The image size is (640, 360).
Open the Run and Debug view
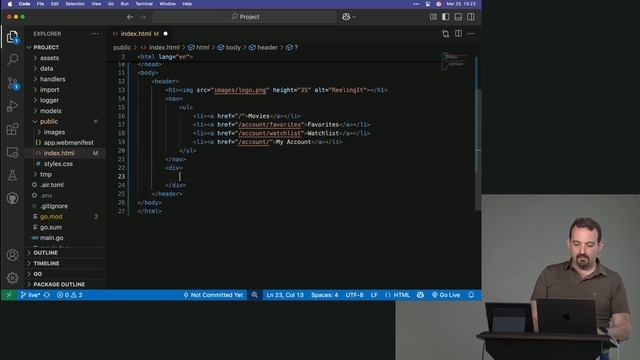tap(13, 106)
